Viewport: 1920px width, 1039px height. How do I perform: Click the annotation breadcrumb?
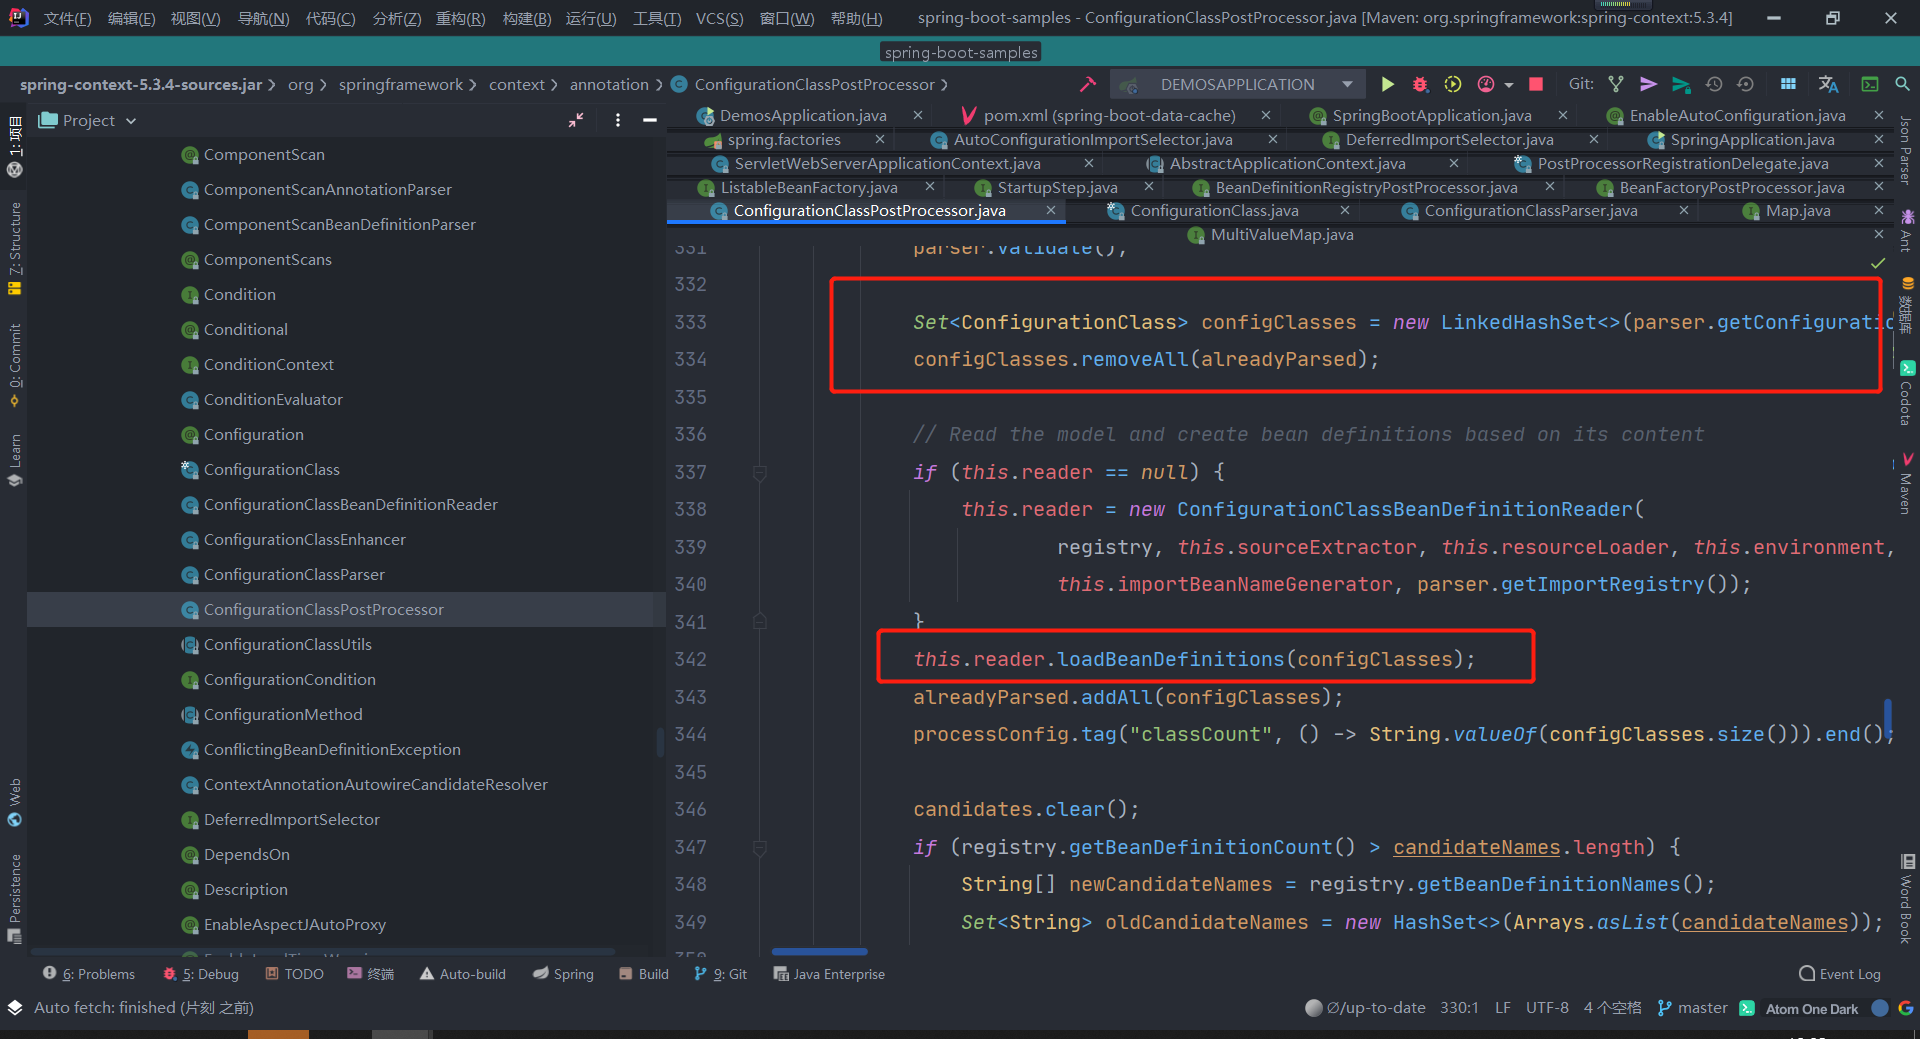click(x=609, y=85)
